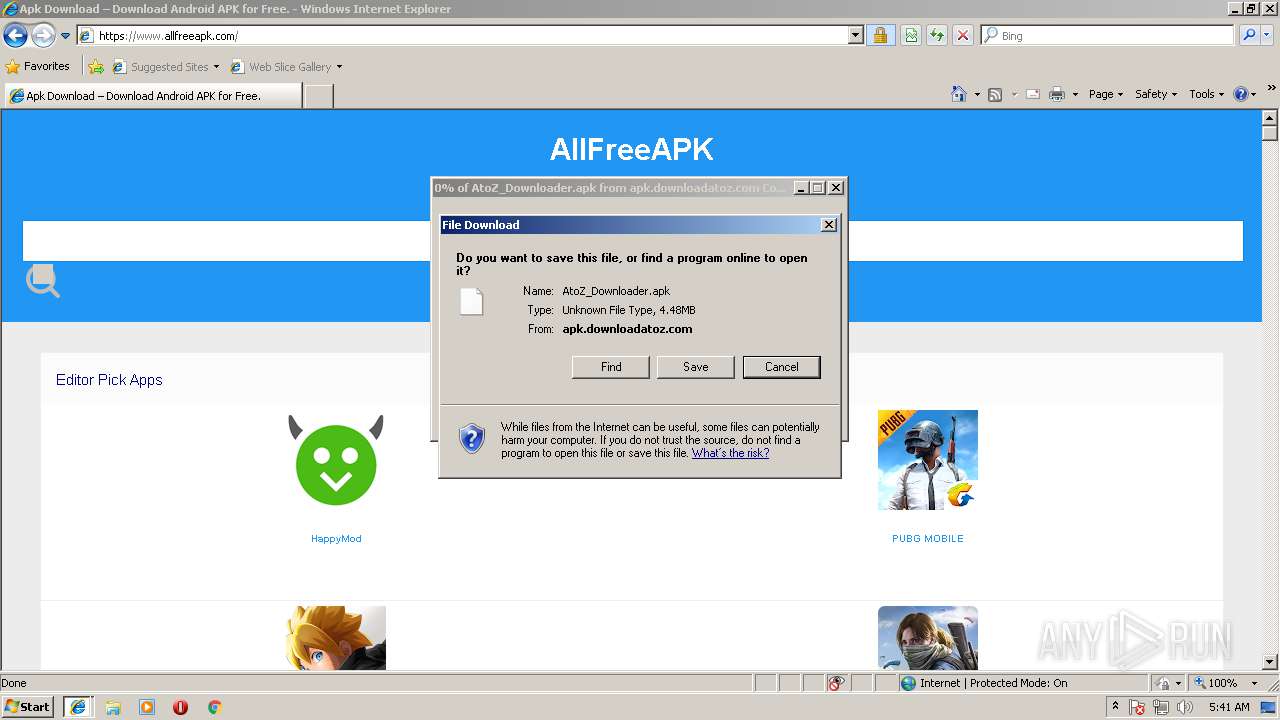Image resolution: width=1280 pixels, height=720 pixels.
Task: Click the page scrollbar up arrow
Action: pyautogui.click(x=1270, y=117)
